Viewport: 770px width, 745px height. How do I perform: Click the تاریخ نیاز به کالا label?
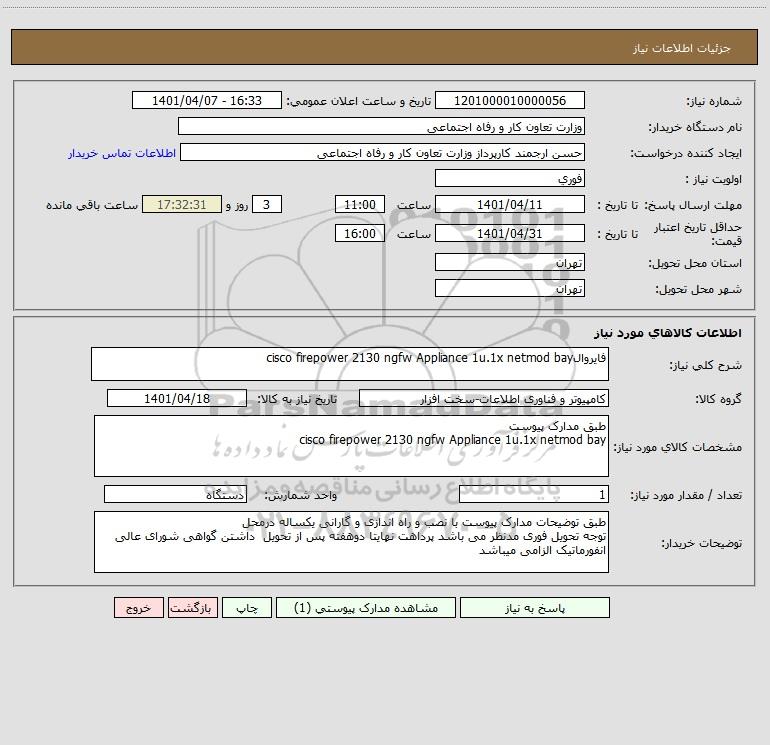(x=297, y=399)
